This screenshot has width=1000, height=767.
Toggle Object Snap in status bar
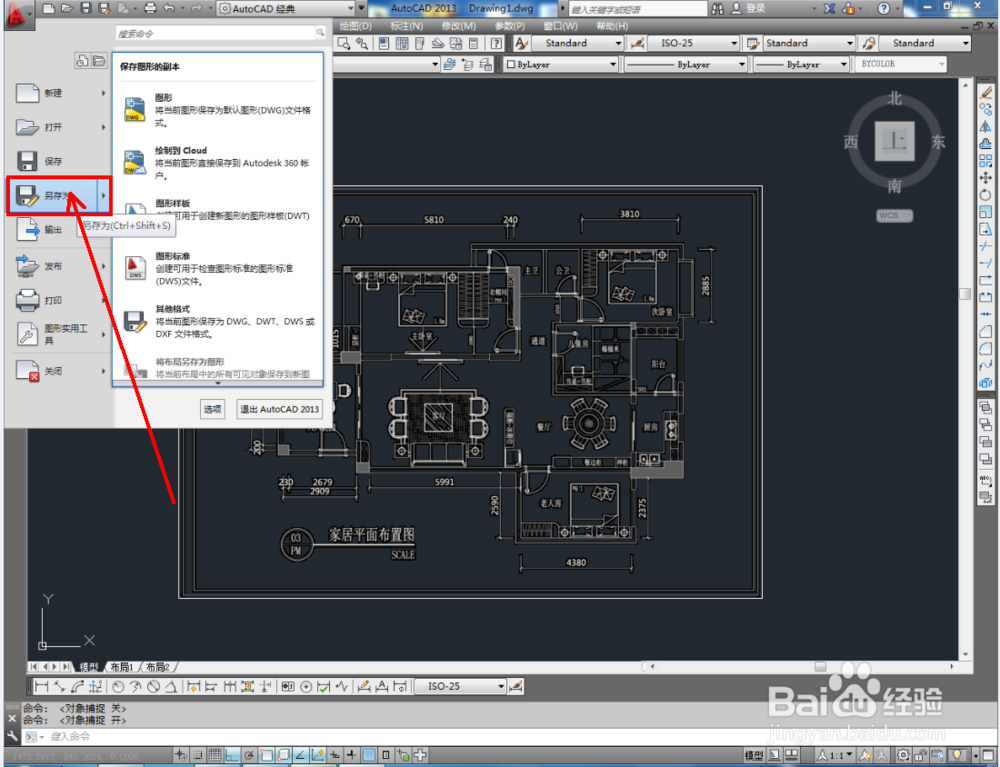[x=266, y=756]
